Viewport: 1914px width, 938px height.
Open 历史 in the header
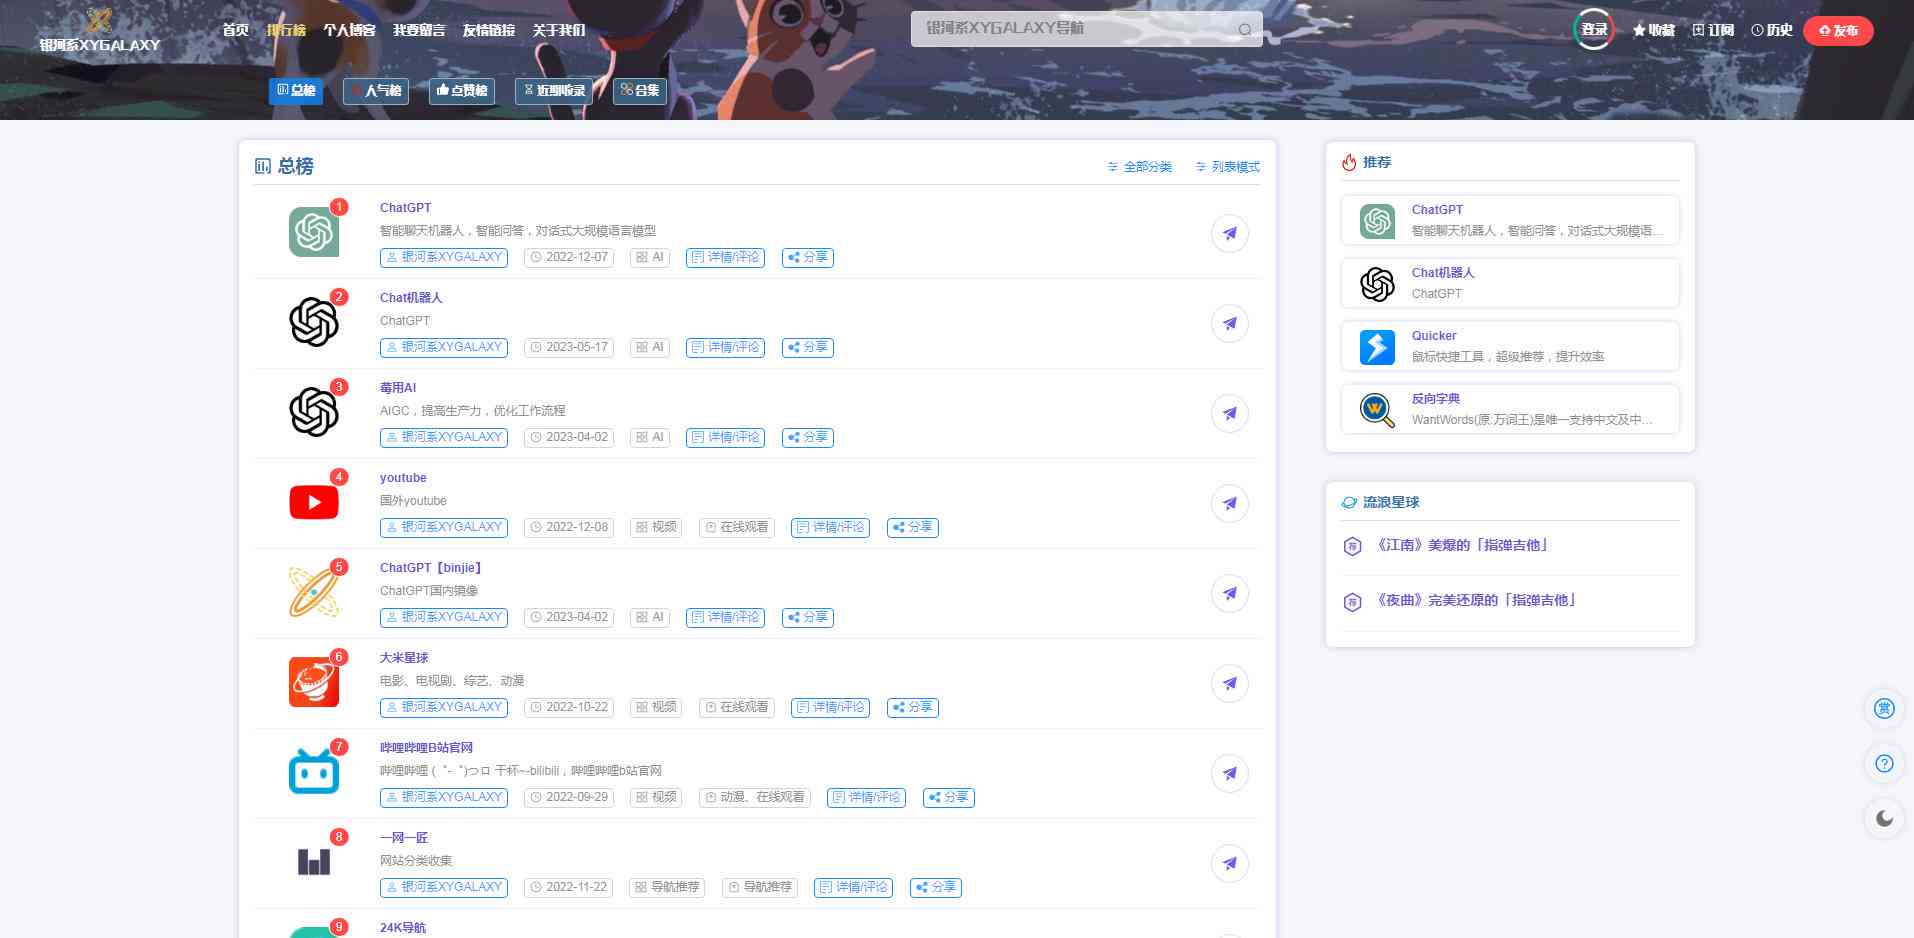coord(1772,30)
